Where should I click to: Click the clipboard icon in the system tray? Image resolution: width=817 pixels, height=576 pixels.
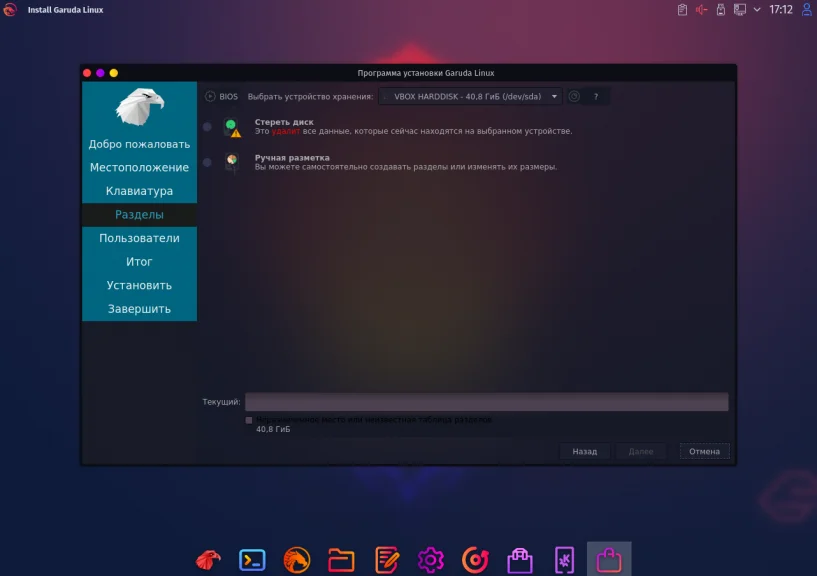682,10
